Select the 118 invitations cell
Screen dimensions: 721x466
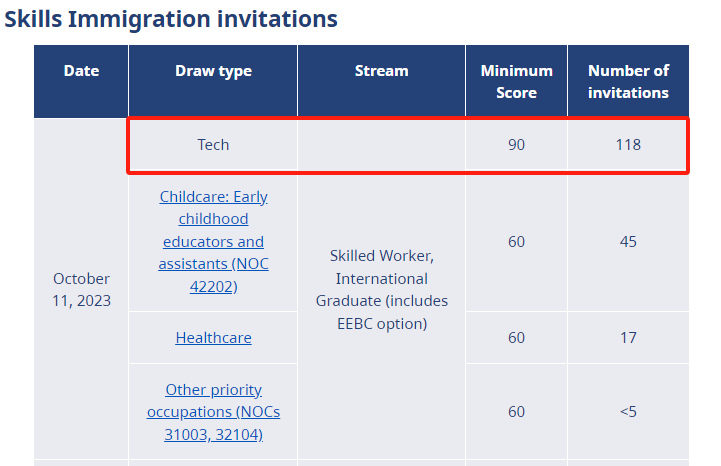pyautogui.click(x=628, y=145)
